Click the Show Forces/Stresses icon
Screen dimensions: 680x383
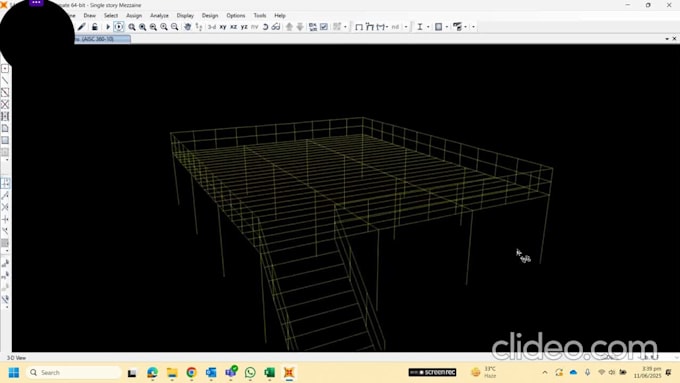tap(381, 27)
